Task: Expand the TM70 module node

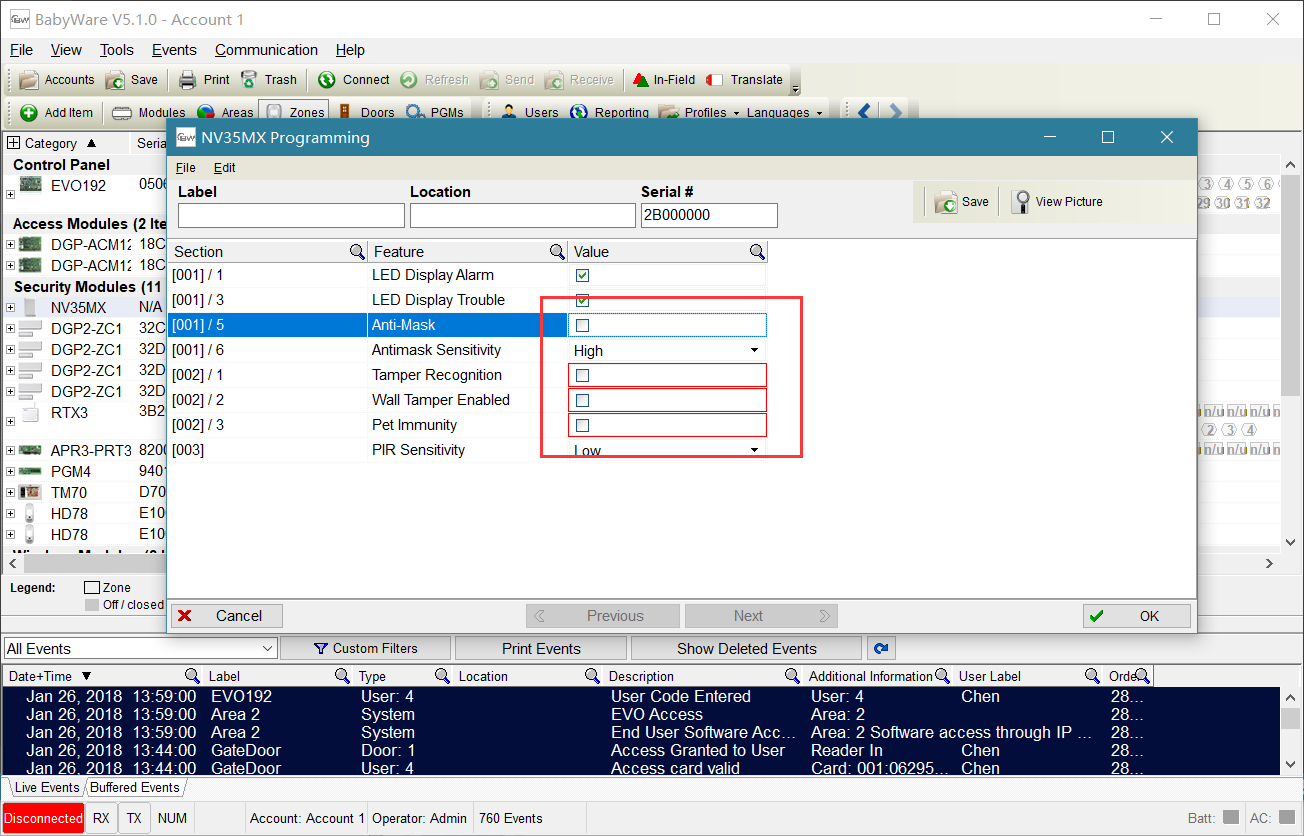Action: click(x=11, y=492)
